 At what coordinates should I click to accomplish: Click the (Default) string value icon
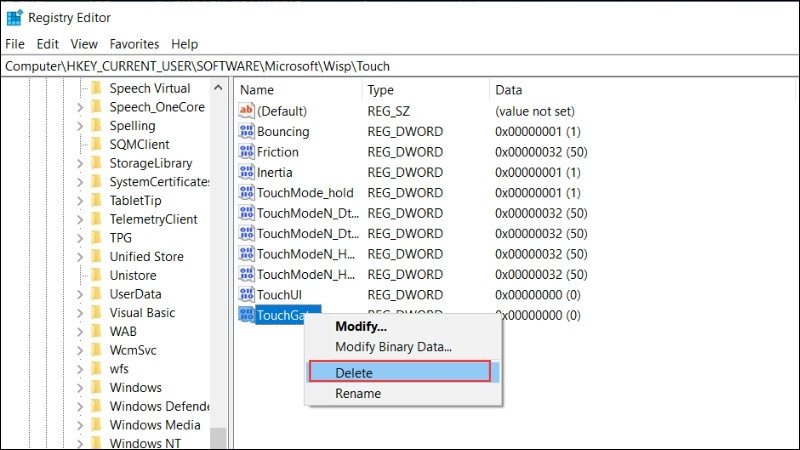click(247, 111)
